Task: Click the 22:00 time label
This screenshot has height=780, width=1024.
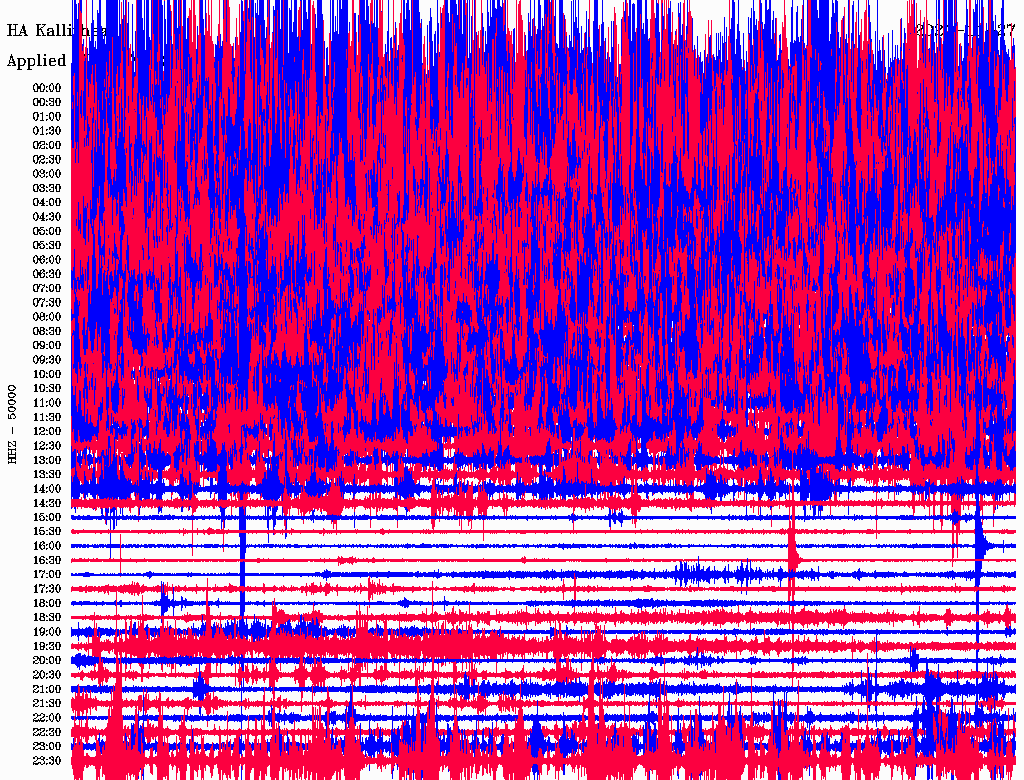Action: pyautogui.click(x=47, y=718)
